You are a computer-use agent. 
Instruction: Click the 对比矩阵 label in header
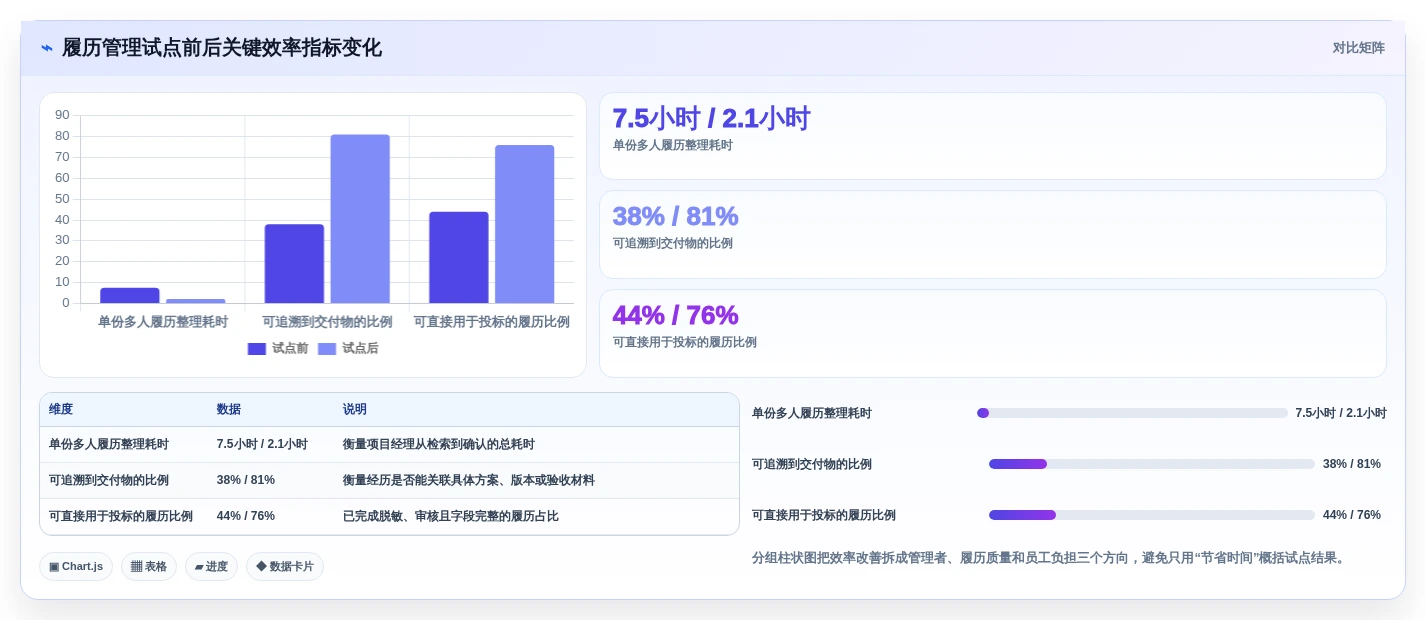1358,48
